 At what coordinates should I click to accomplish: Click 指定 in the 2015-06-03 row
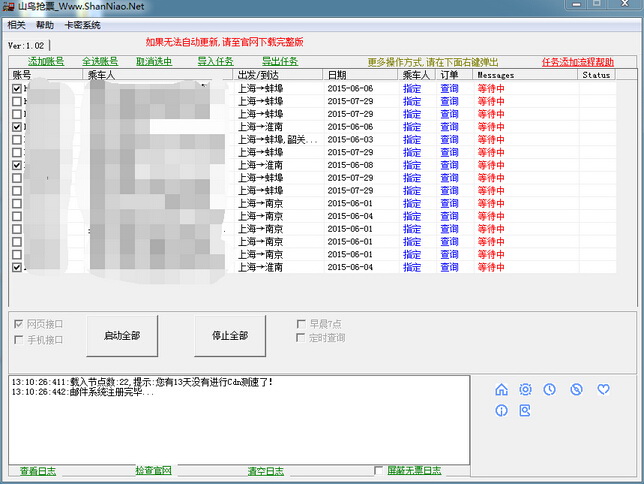(412, 140)
